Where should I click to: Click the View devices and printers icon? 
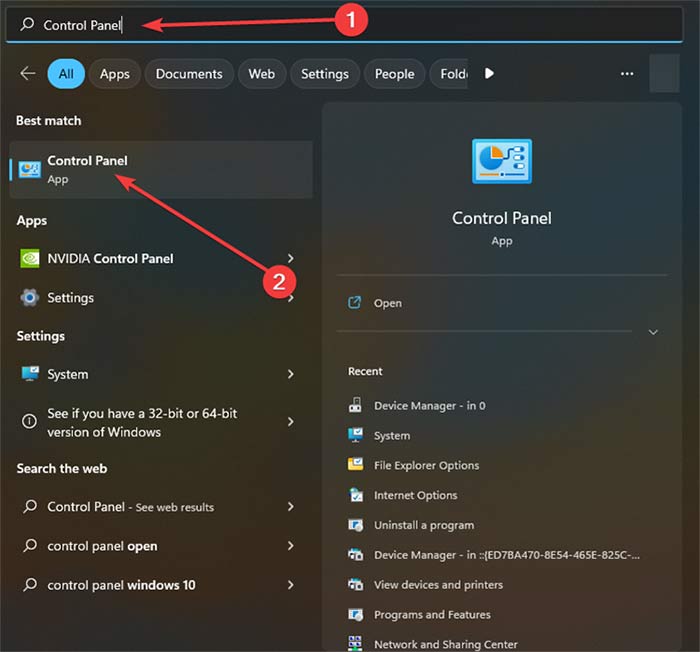(x=355, y=584)
